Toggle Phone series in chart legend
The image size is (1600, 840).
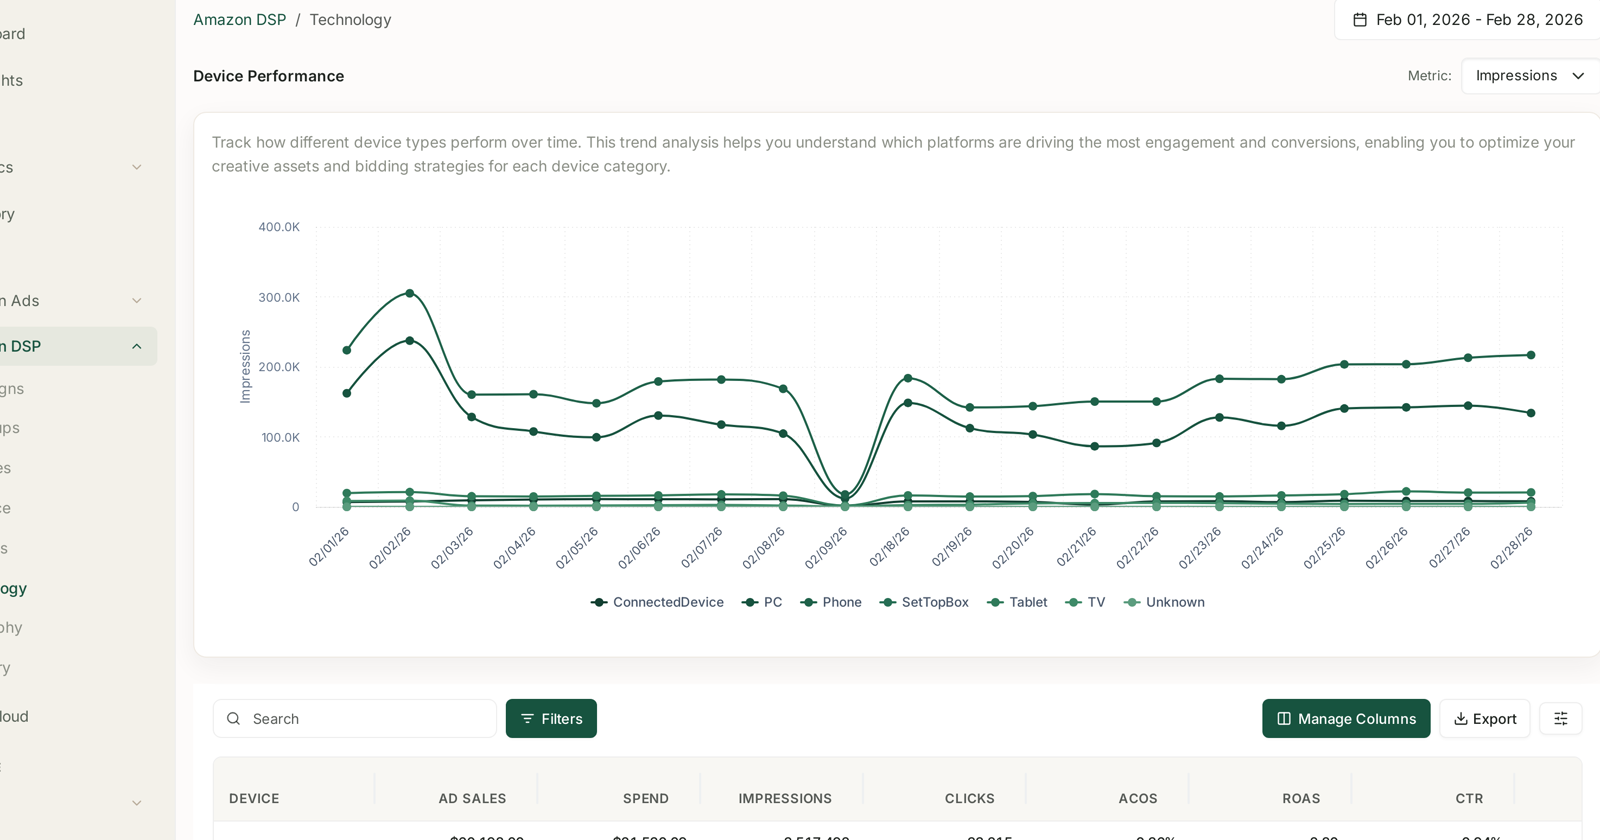[831, 602]
